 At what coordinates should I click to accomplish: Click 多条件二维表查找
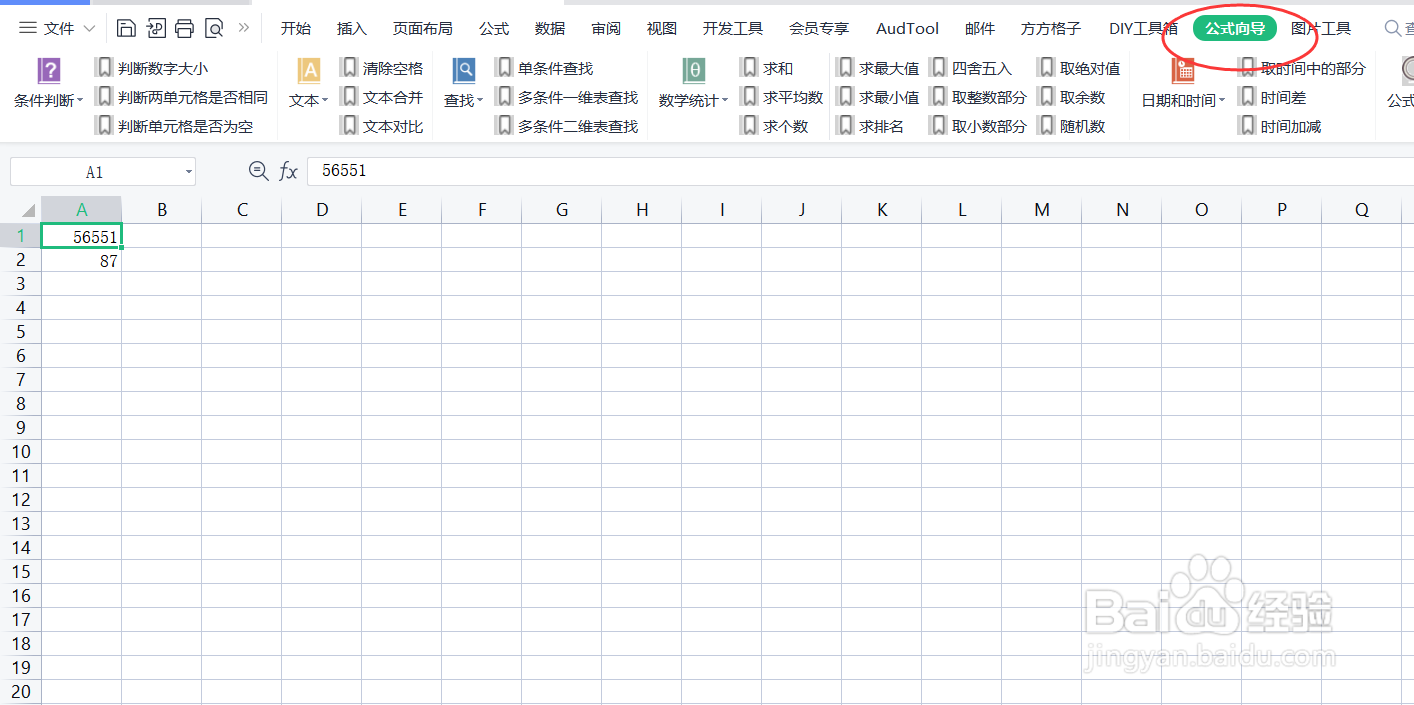(x=566, y=126)
